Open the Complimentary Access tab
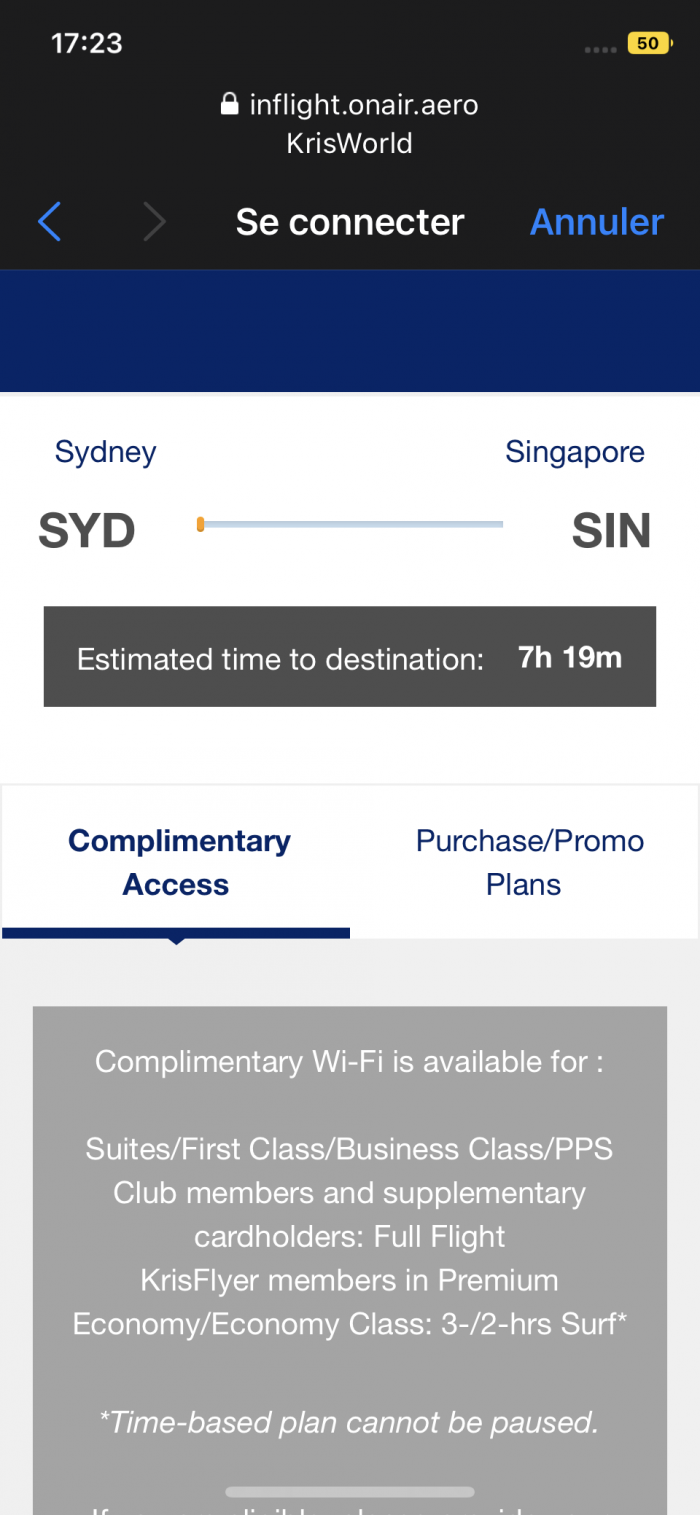The width and height of the screenshot is (700, 1515). pyautogui.click(x=176, y=862)
